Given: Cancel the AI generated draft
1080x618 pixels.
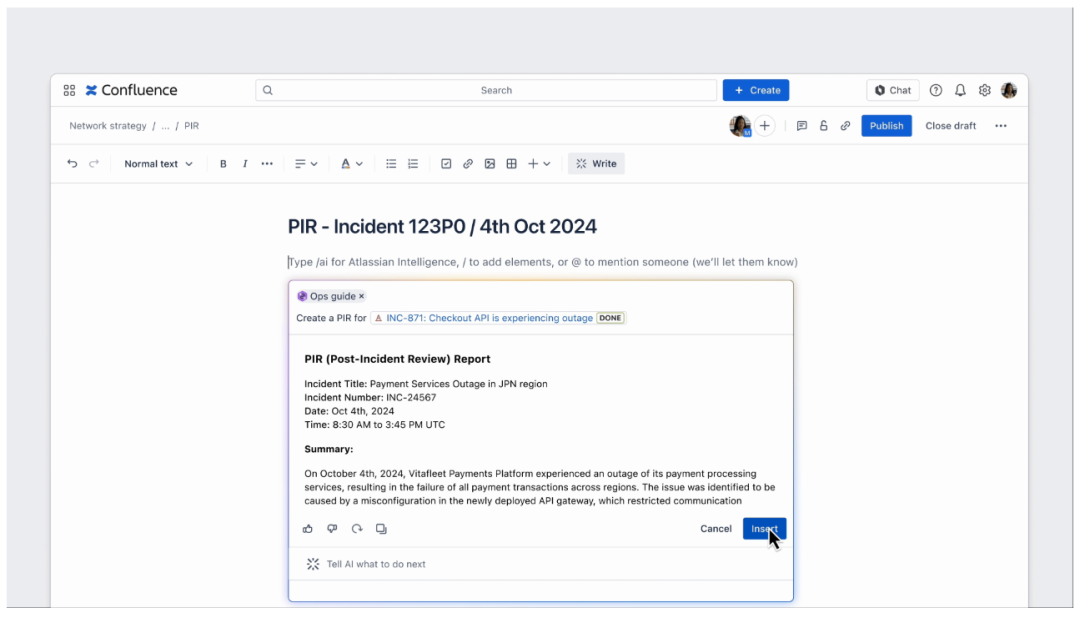Looking at the screenshot, I should point(716,529).
